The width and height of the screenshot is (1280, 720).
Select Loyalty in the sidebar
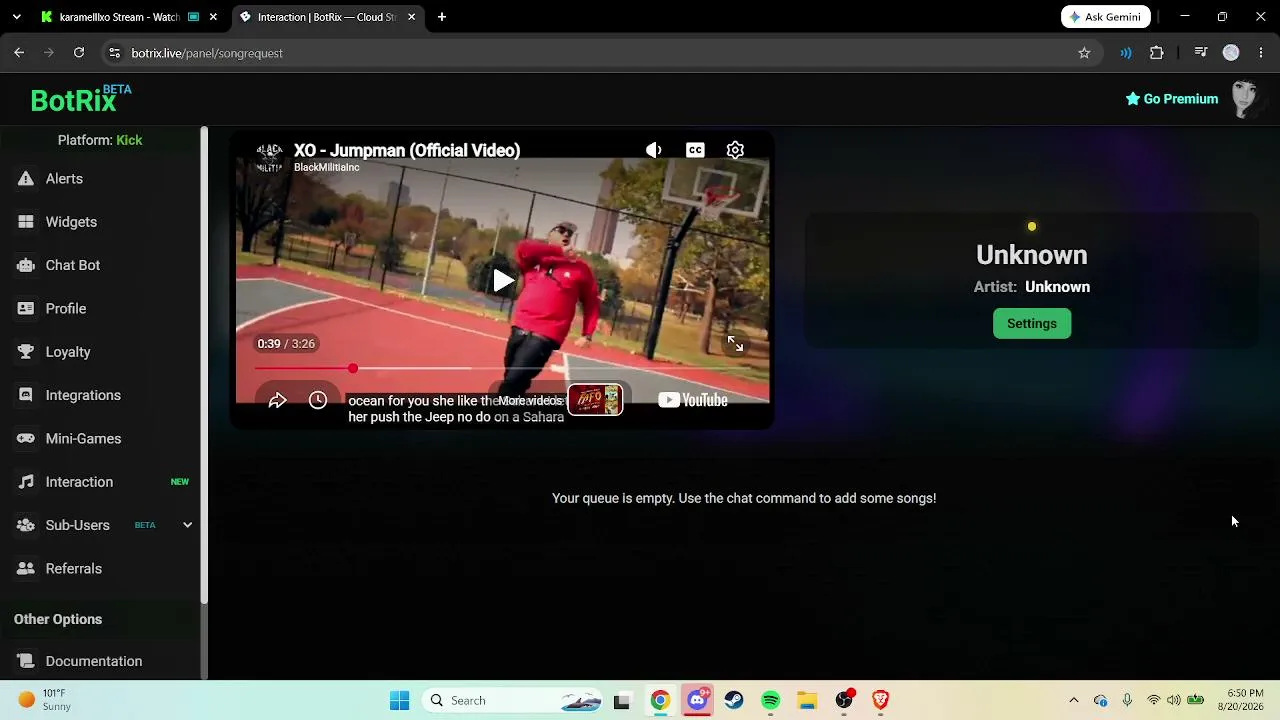tap(68, 352)
